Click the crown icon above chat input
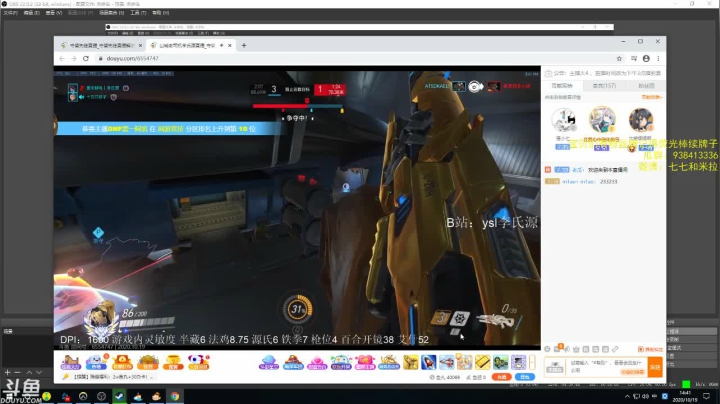The height and width of the screenshot is (404, 720). pos(576,349)
